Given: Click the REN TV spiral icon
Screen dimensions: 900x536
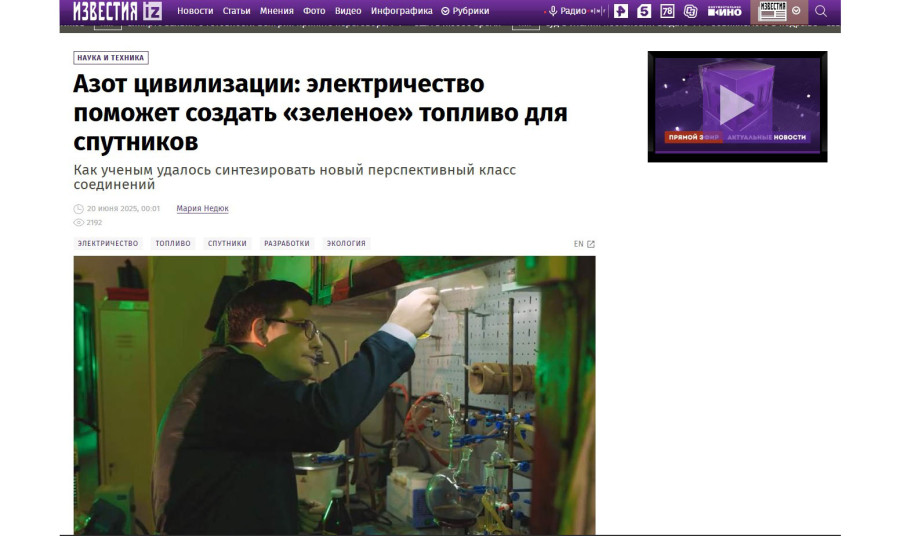Looking at the screenshot, I should 690,11.
